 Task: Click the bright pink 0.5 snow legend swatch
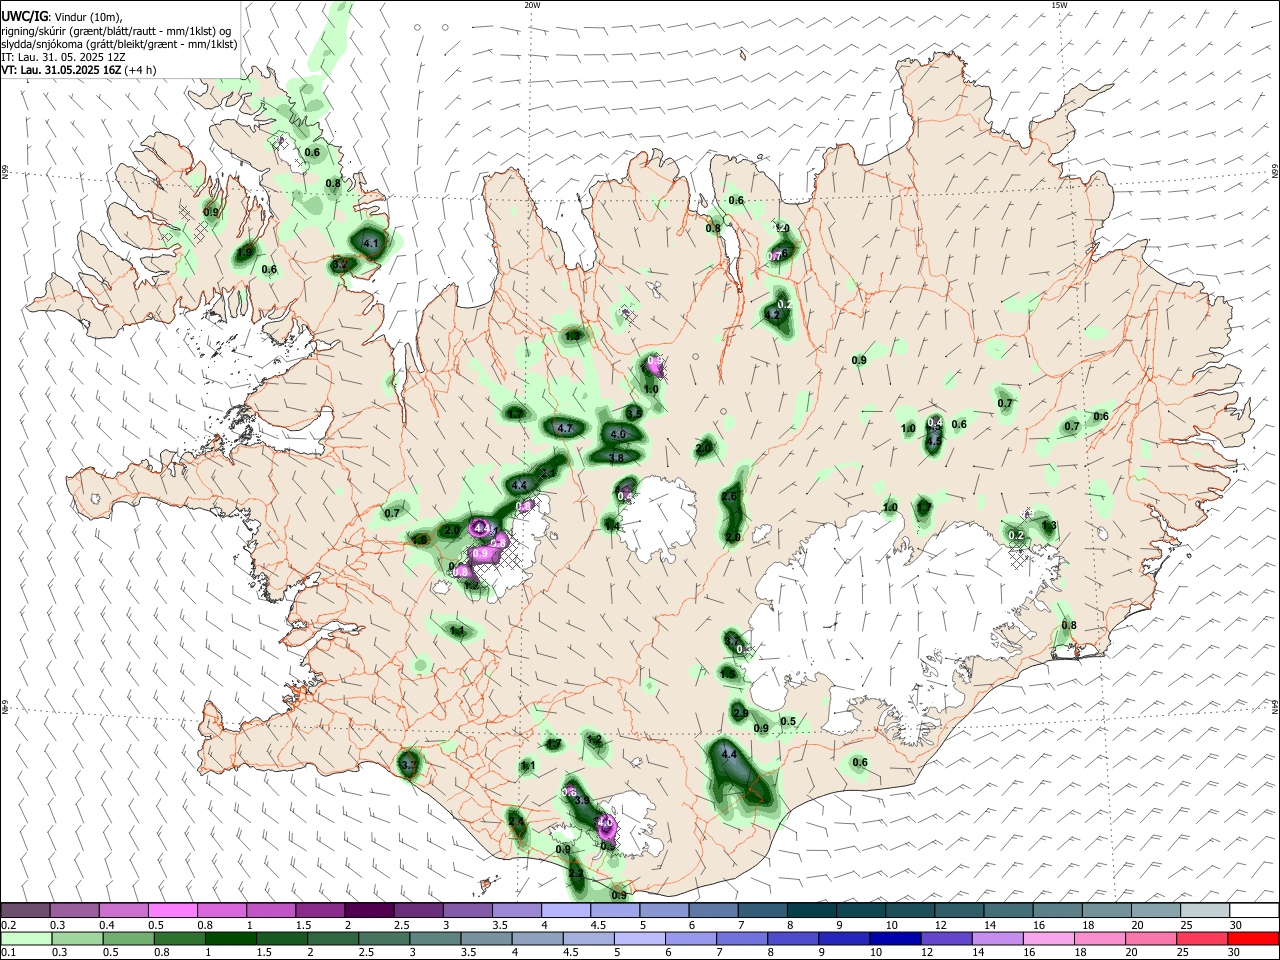click(x=172, y=910)
